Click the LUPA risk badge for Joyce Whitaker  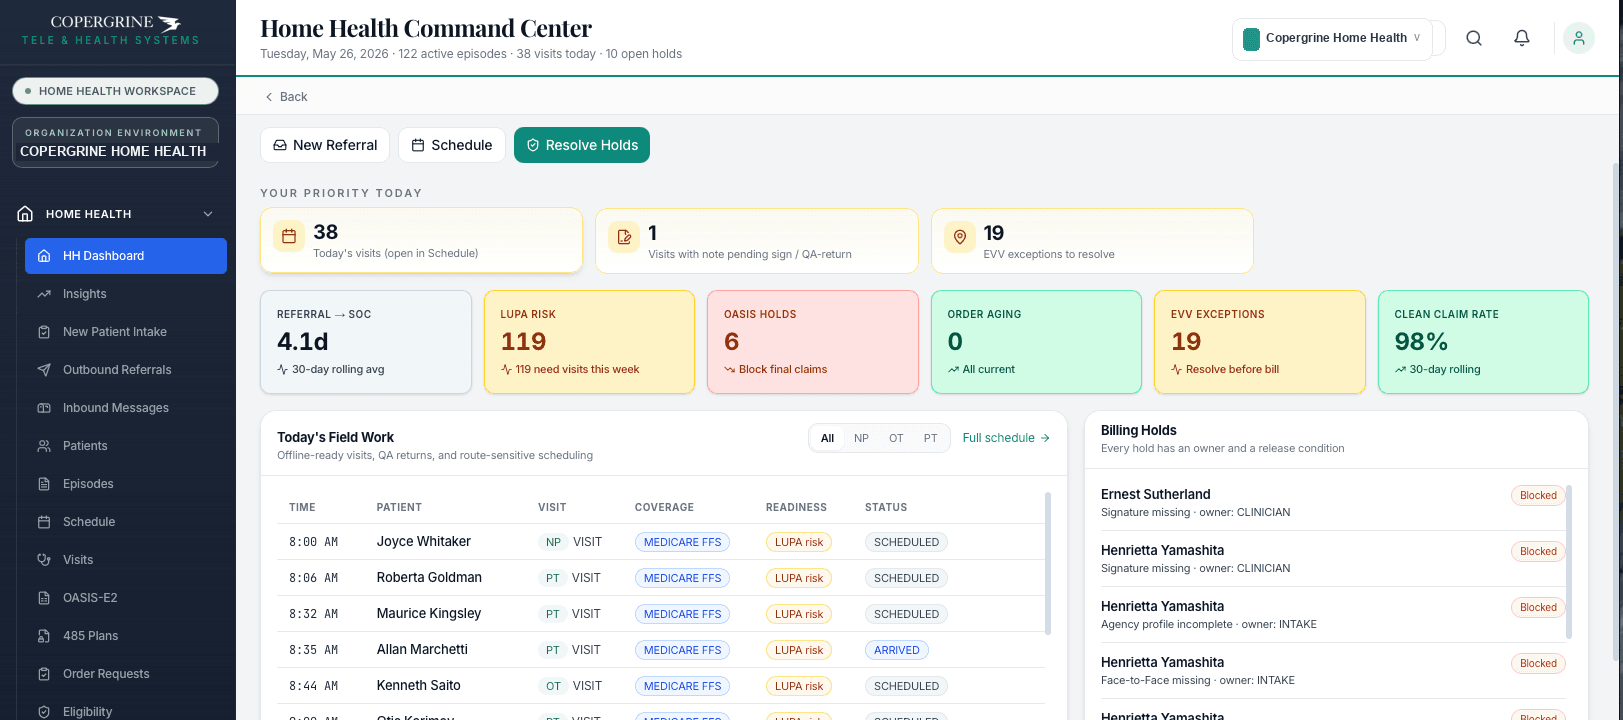pos(799,542)
